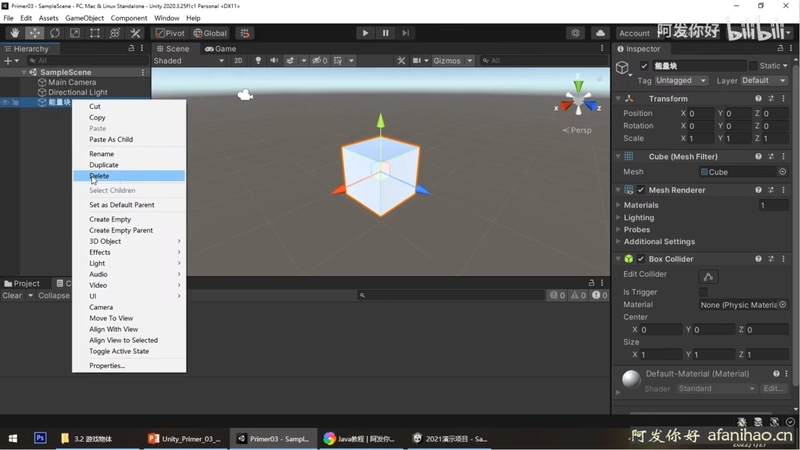Click the Pivot toggle button

[170, 33]
